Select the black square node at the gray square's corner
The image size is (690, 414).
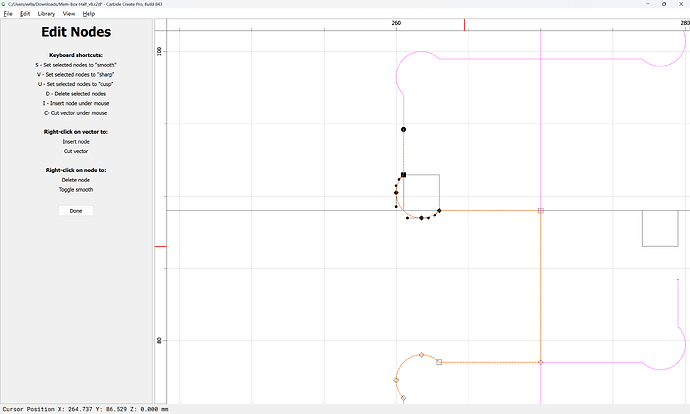[x=404, y=175]
